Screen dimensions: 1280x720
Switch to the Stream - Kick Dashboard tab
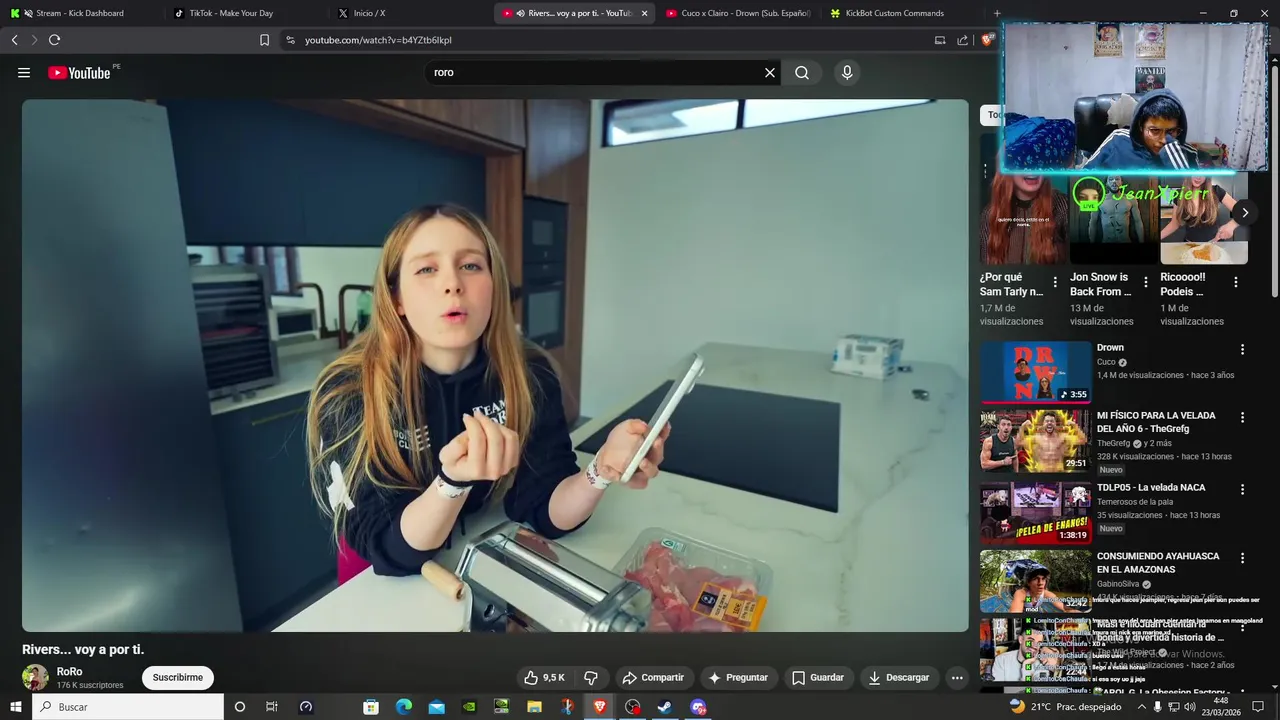coord(80,13)
